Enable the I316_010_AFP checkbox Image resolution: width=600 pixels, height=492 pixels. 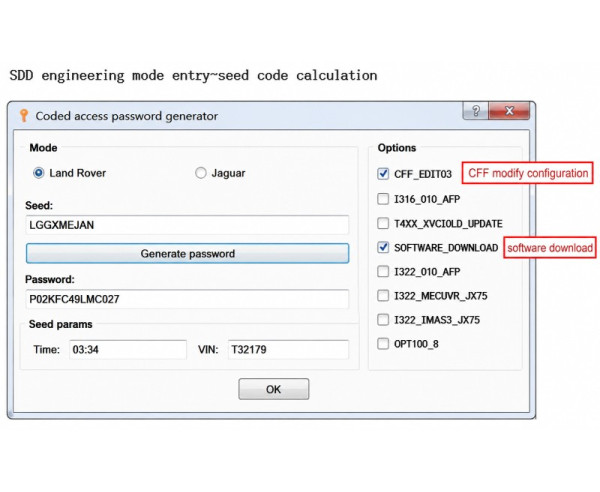click(383, 199)
